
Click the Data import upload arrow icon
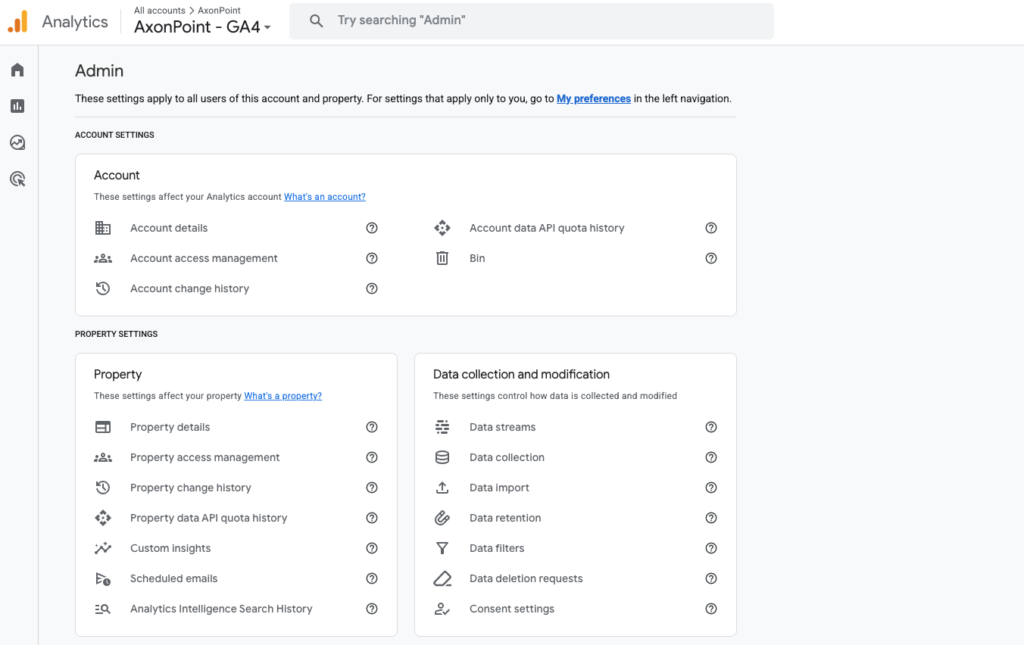tap(442, 488)
